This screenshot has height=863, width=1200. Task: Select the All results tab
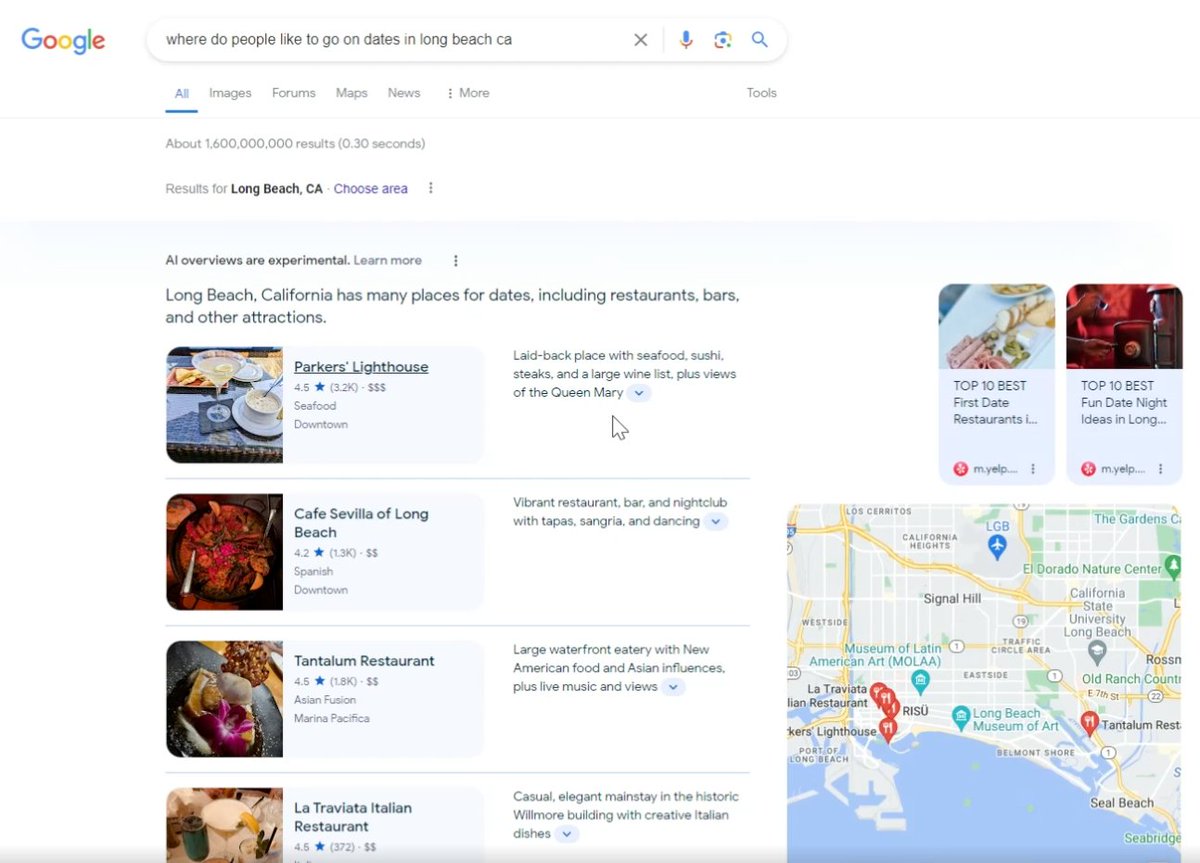[182, 93]
